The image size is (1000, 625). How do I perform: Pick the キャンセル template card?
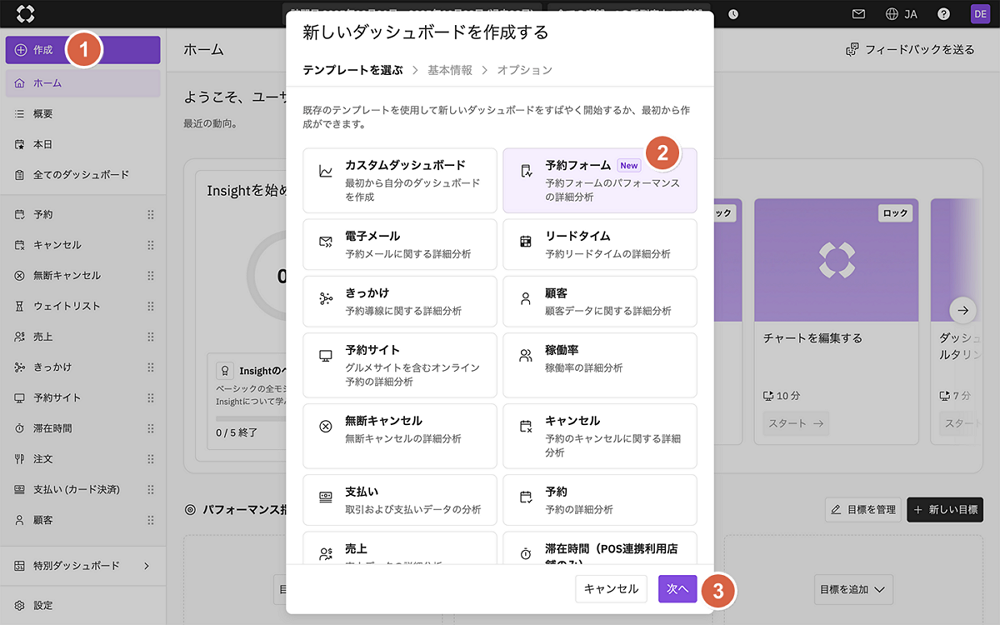tap(599, 436)
